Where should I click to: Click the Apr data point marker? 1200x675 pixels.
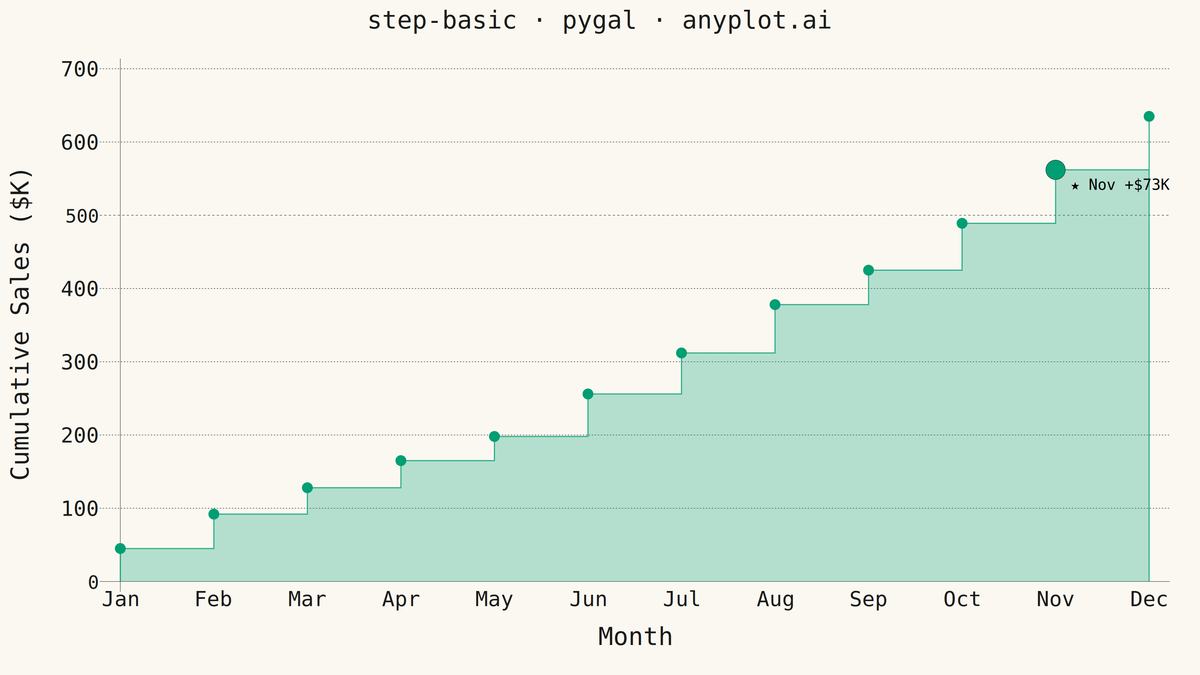pos(401,461)
